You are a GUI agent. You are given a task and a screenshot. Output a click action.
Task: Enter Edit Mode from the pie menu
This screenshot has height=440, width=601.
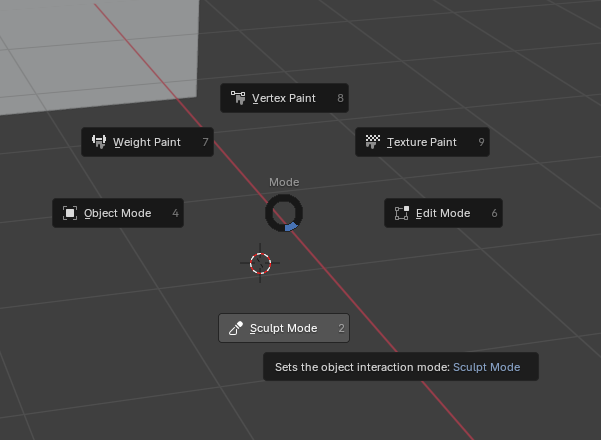[x=442, y=213]
